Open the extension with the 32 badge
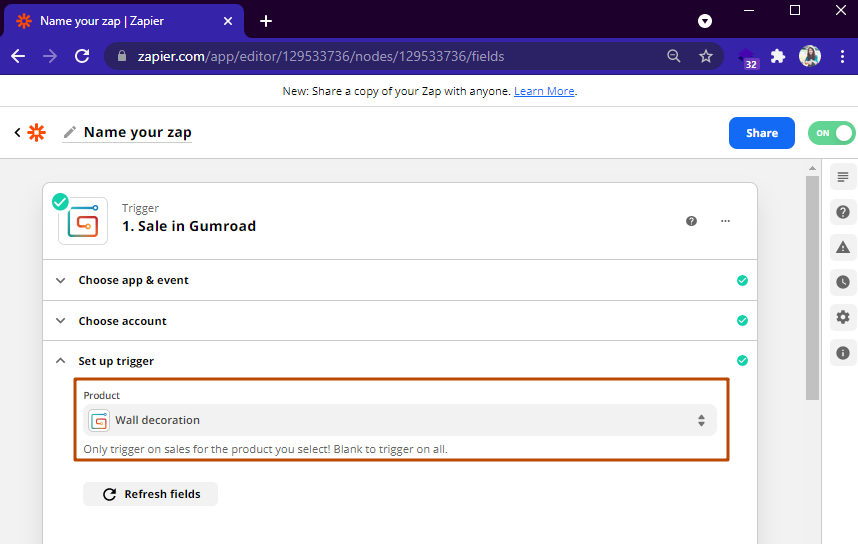This screenshot has width=858, height=544. [x=748, y=57]
